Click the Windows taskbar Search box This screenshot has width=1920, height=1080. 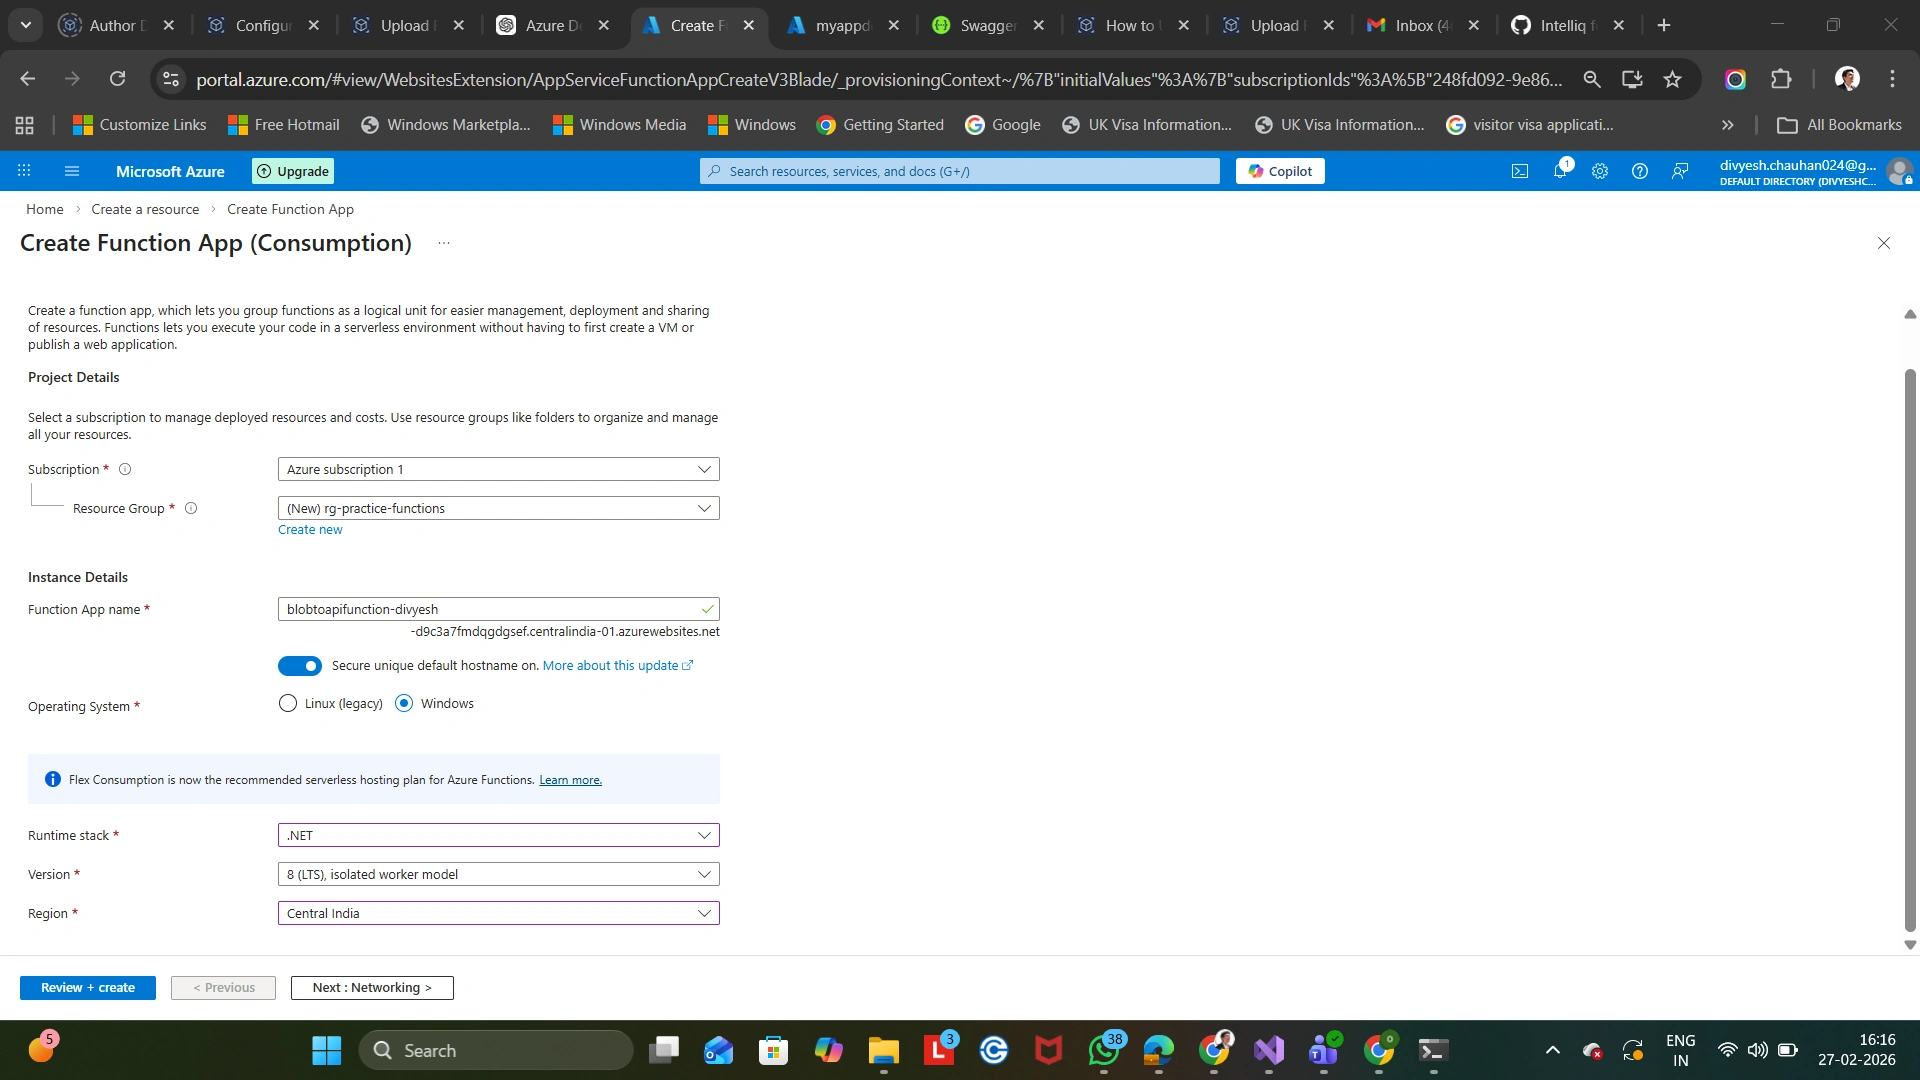point(496,1050)
